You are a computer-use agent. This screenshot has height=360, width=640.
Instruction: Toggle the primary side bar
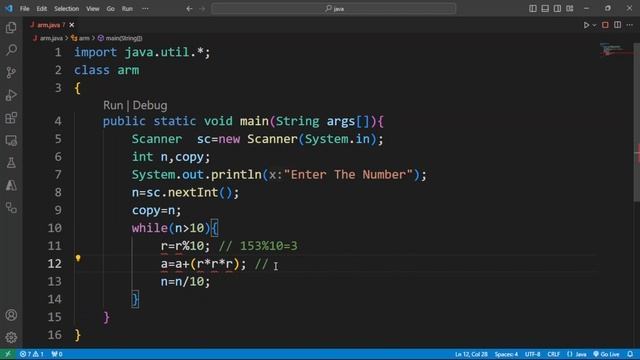point(533,9)
